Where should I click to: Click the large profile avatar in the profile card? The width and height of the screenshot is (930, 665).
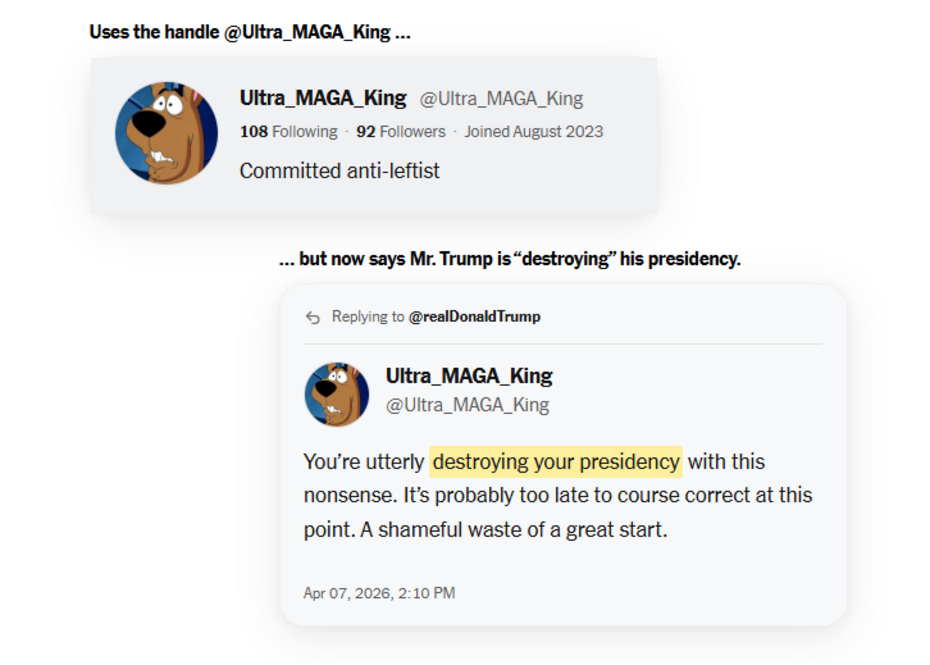point(167,133)
